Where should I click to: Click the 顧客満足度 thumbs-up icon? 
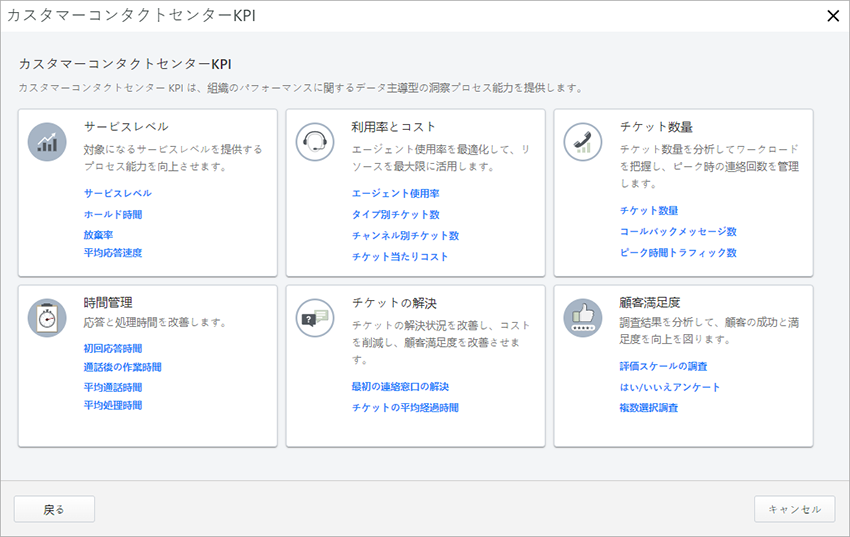coord(583,316)
